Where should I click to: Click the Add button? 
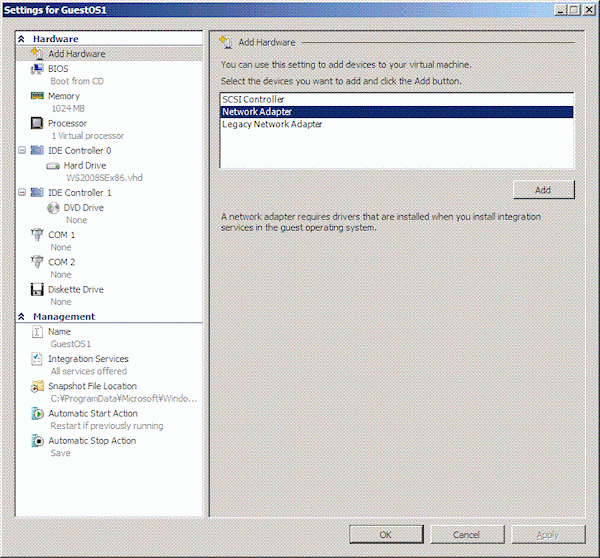click(x=543, y=190)
